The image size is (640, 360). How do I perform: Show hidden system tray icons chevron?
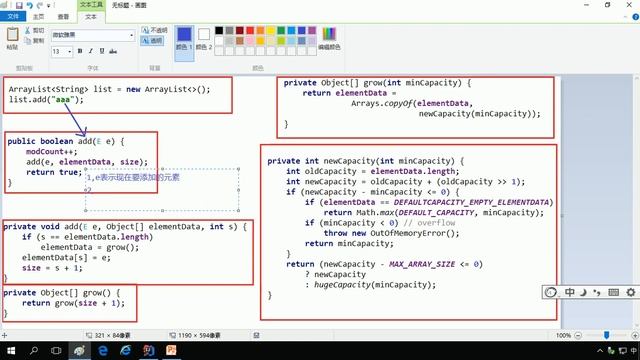pos(600,351)
